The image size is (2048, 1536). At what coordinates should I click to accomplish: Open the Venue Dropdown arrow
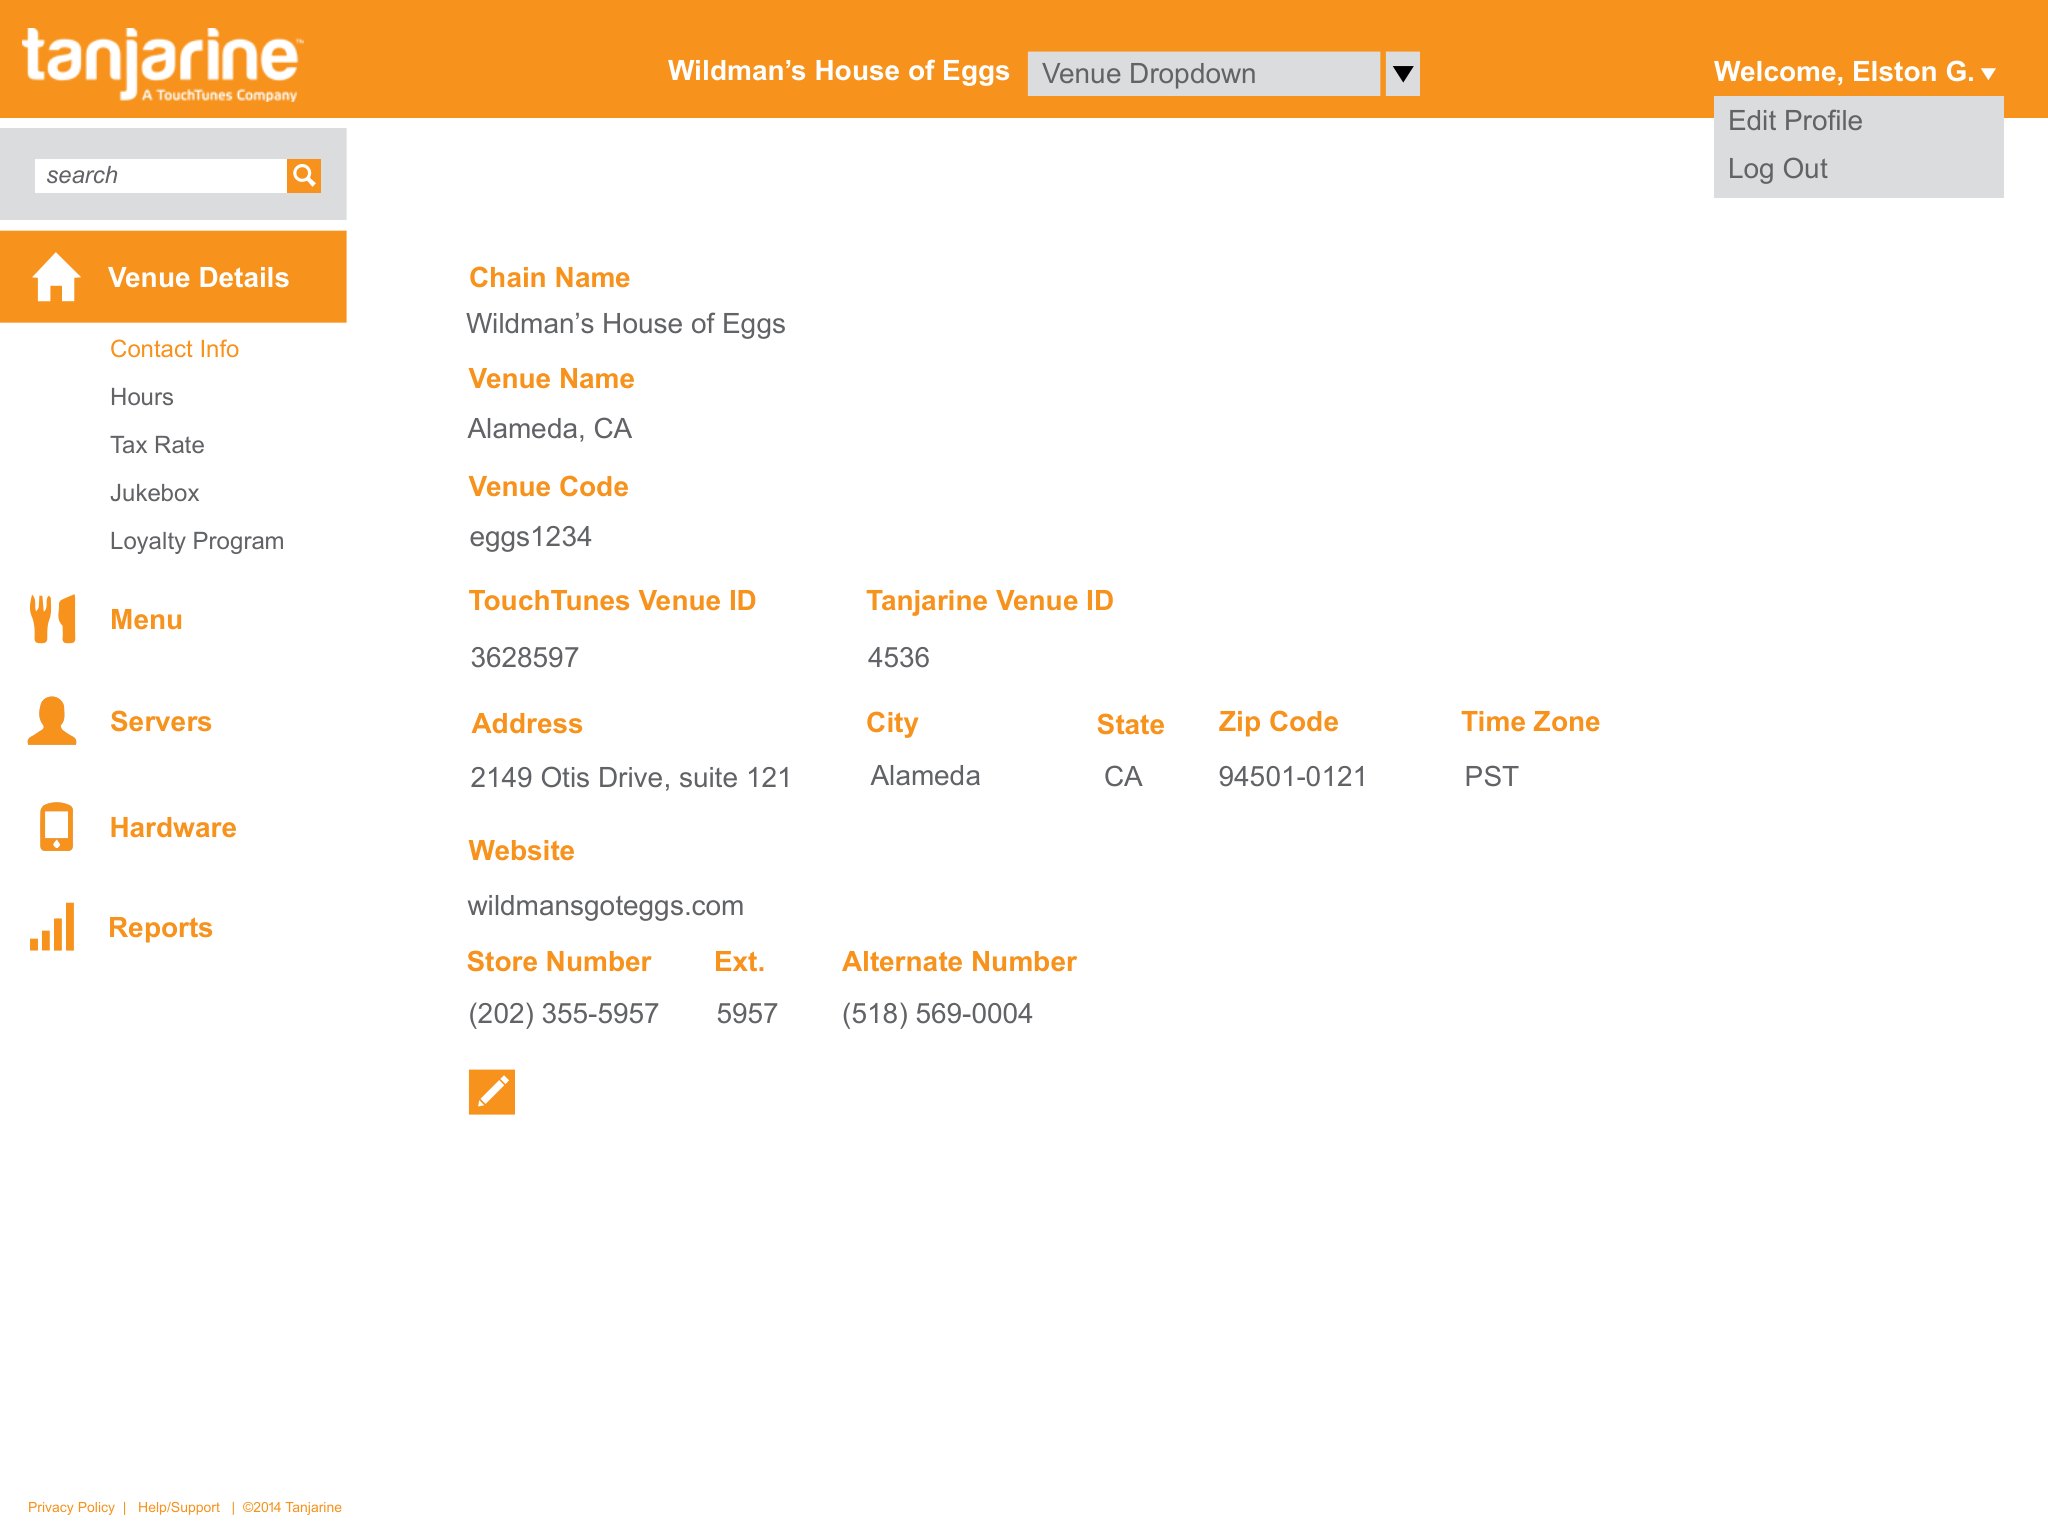pyautogui.click(x=1403, y=74)
